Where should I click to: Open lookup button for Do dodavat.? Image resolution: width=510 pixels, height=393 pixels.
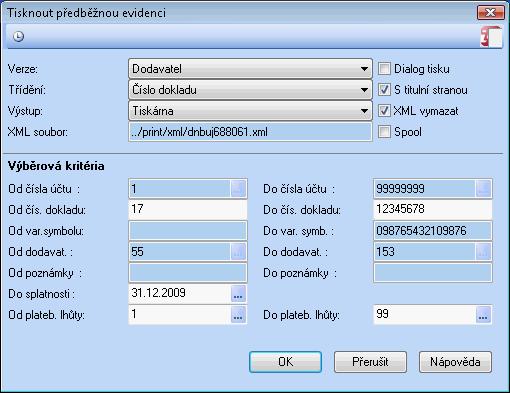(483, 252)
